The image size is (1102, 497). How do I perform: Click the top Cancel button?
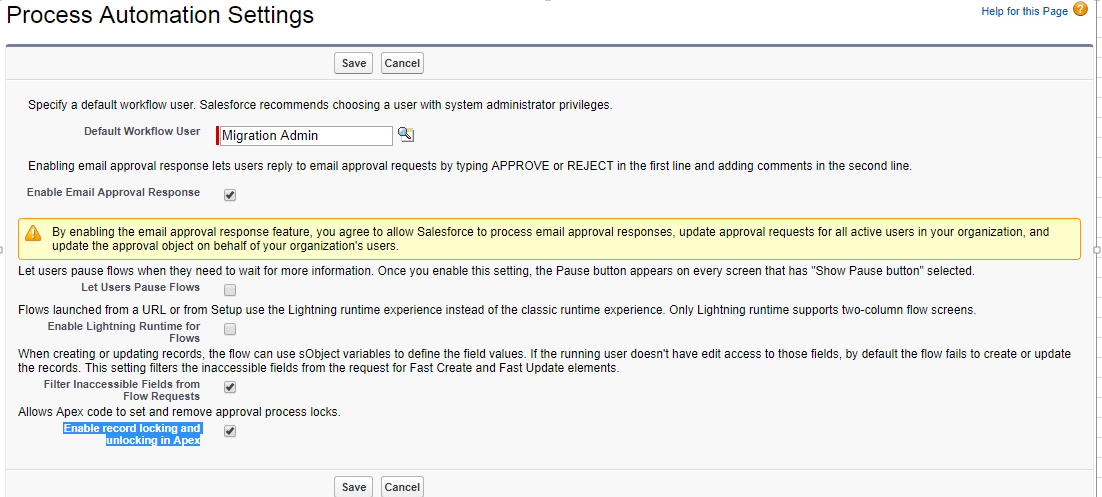coord(402,63)
